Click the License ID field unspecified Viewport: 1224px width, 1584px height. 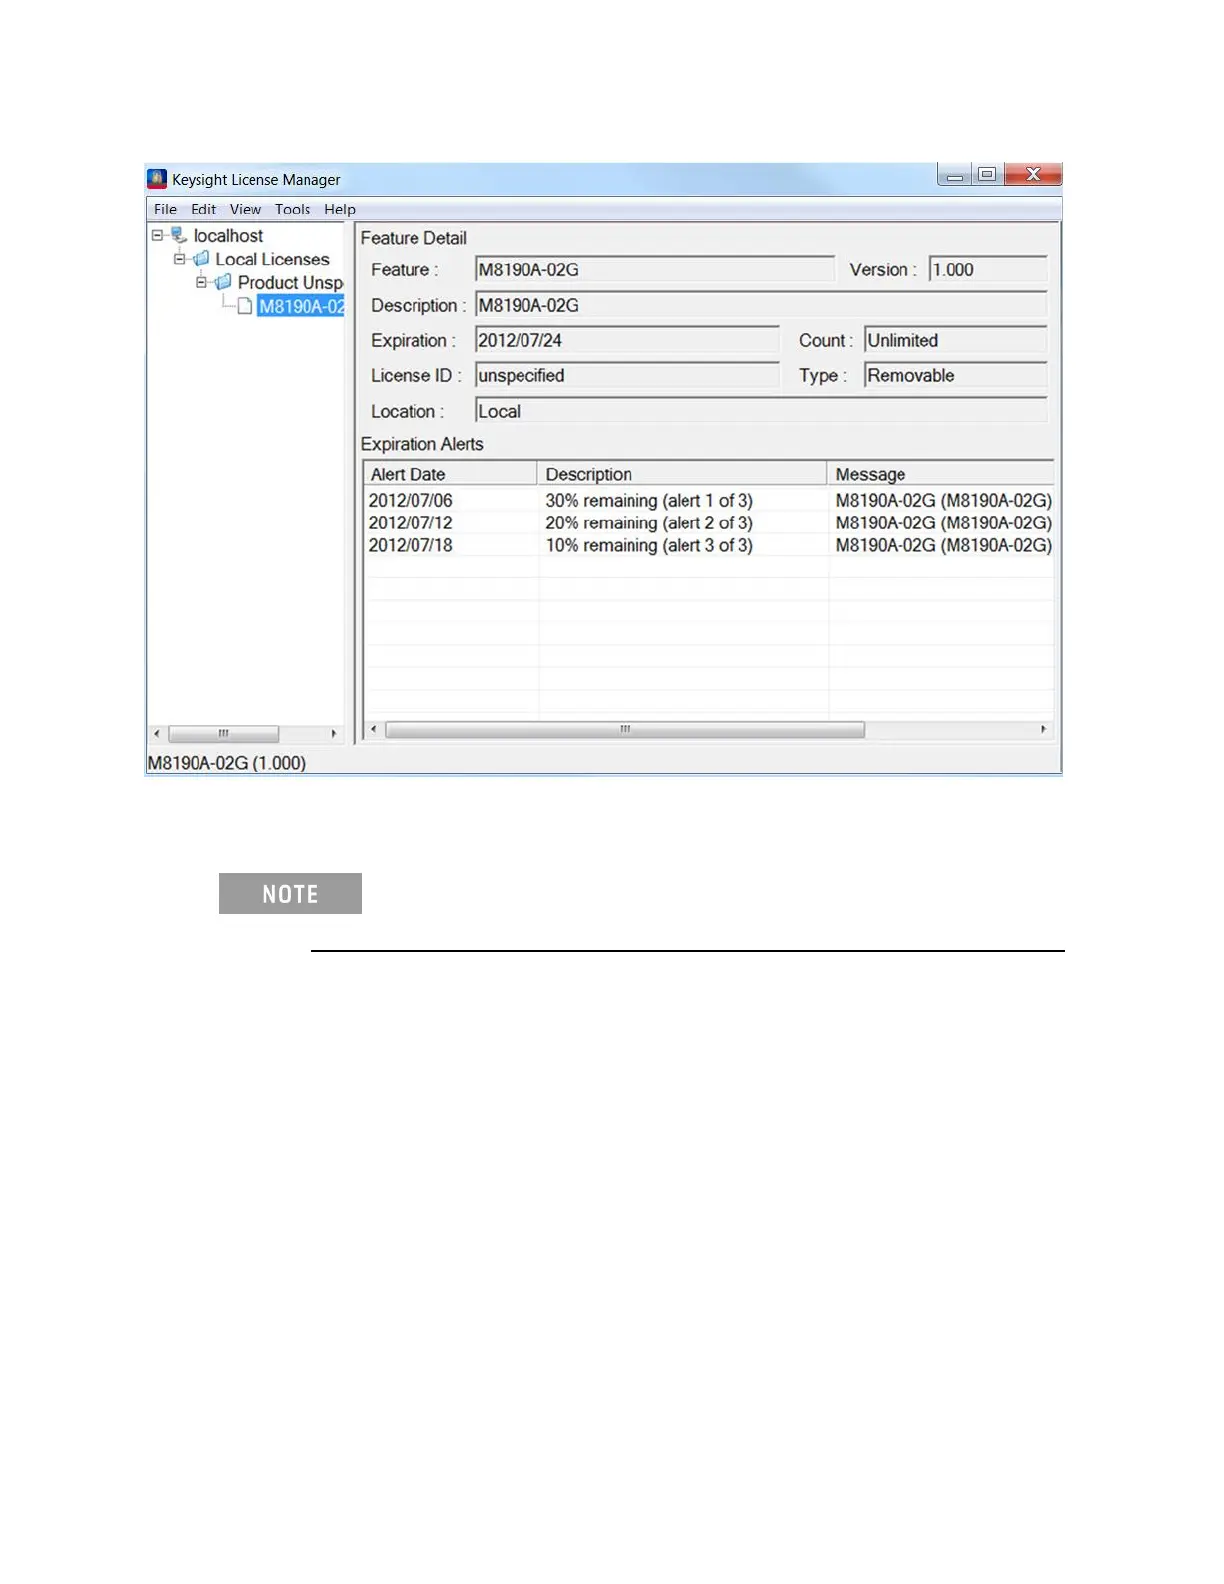[x=627, y=375]
